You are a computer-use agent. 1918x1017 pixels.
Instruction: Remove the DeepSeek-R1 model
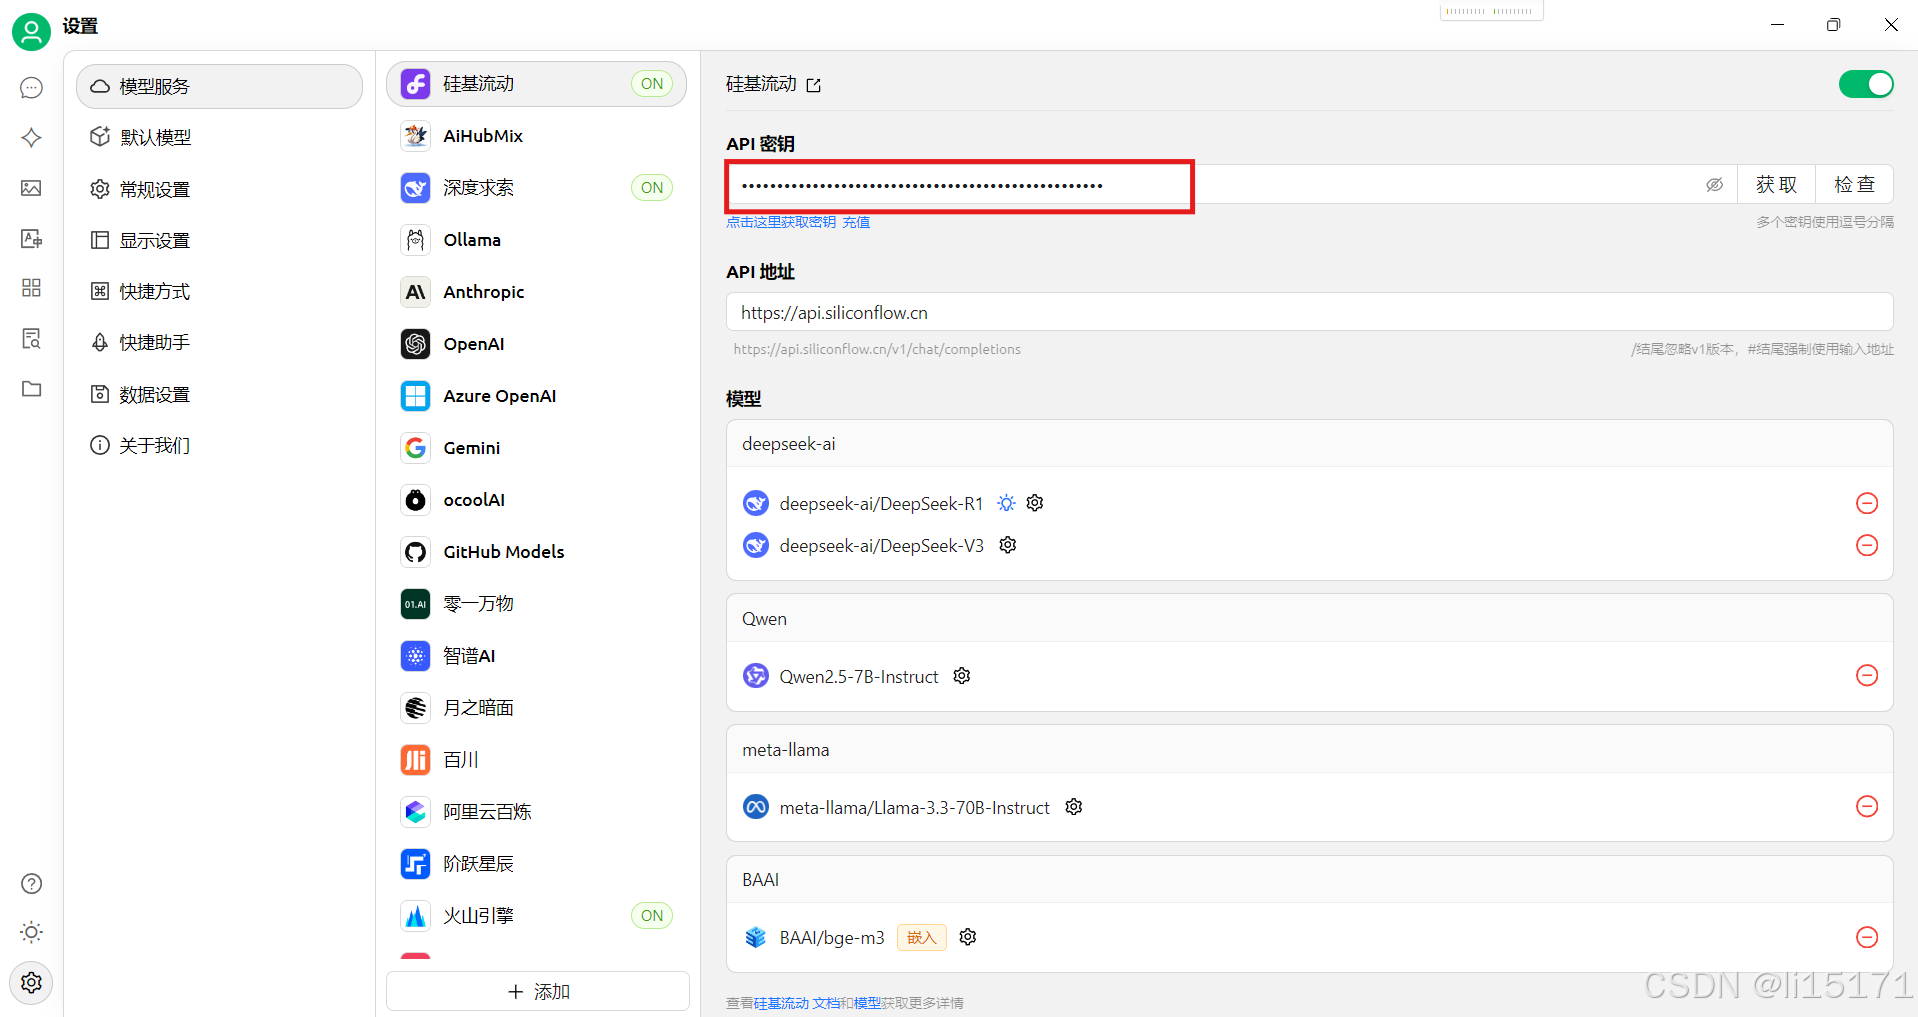(1867, 503)
